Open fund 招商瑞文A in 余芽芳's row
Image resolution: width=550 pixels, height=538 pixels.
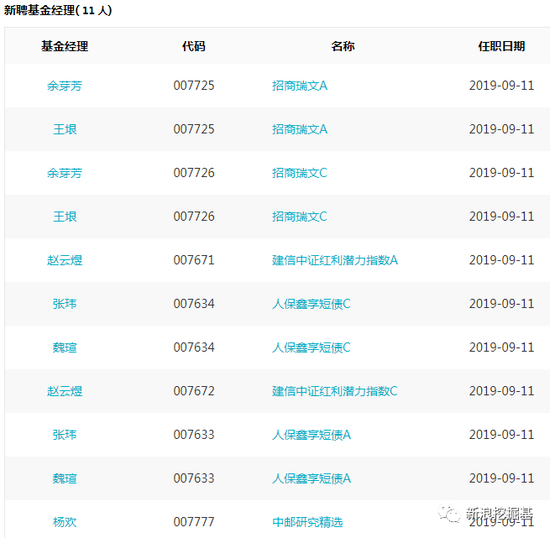coord(300,86)
